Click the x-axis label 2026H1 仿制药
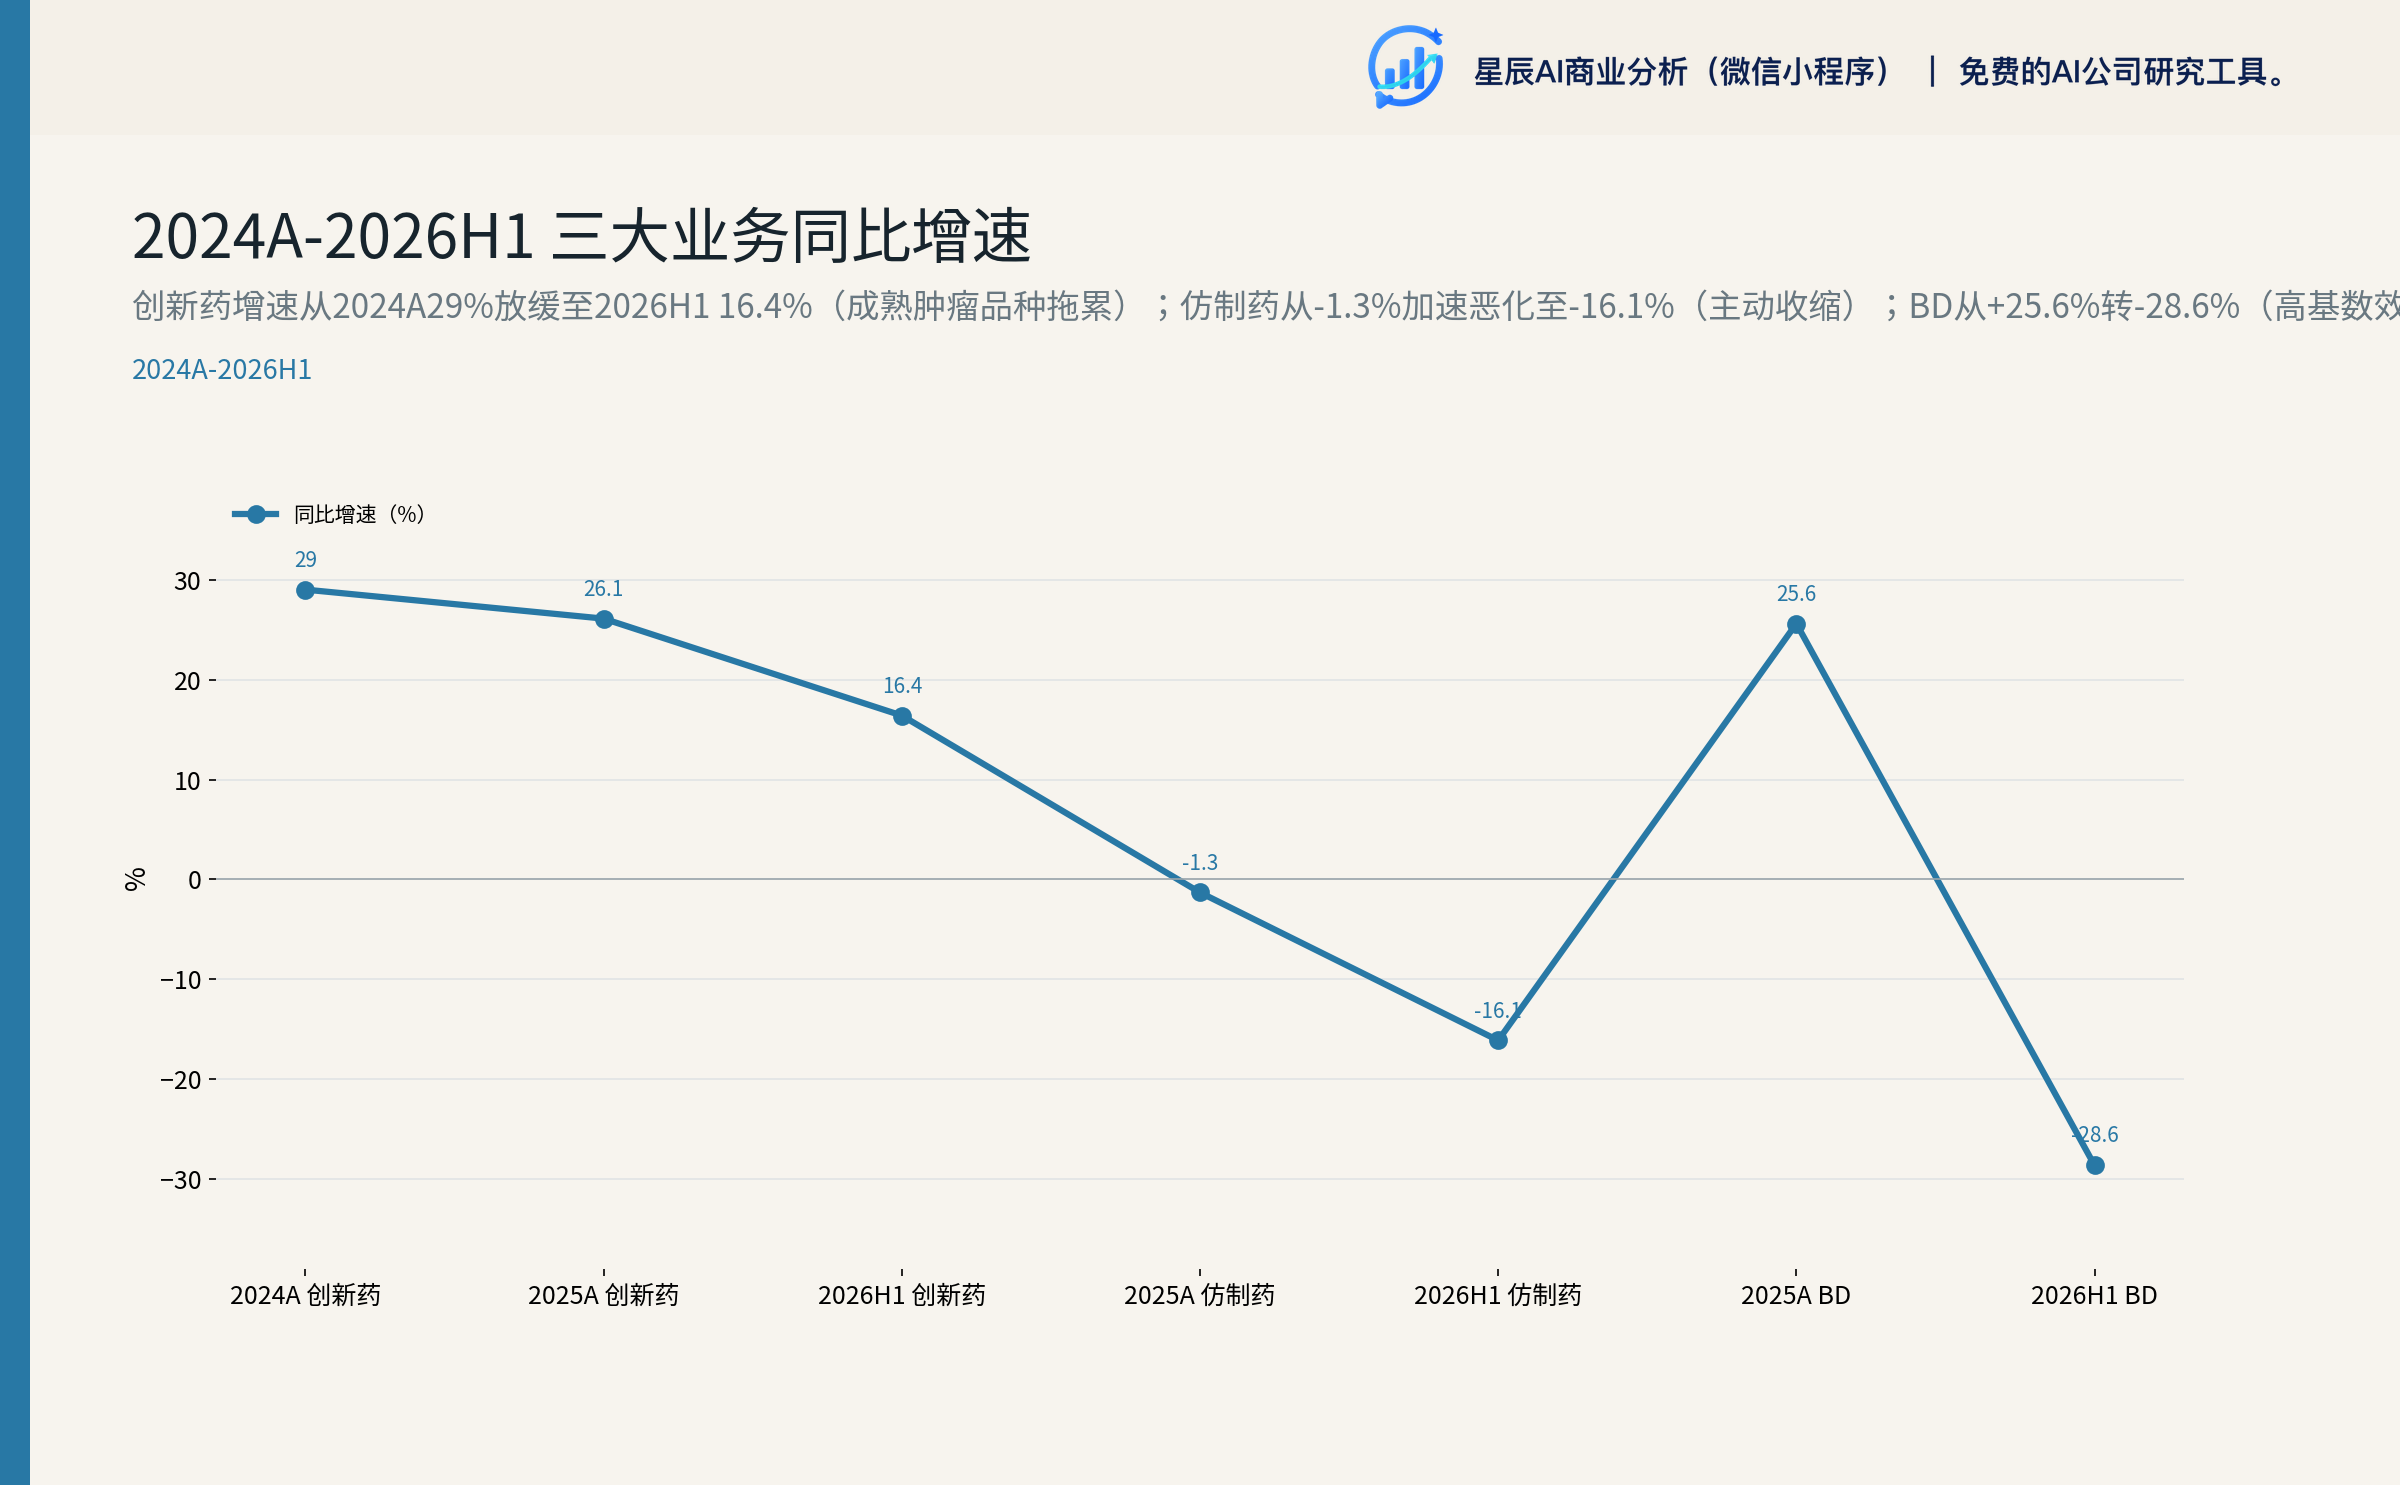2400x1485 pixels. [1498, 1296]
